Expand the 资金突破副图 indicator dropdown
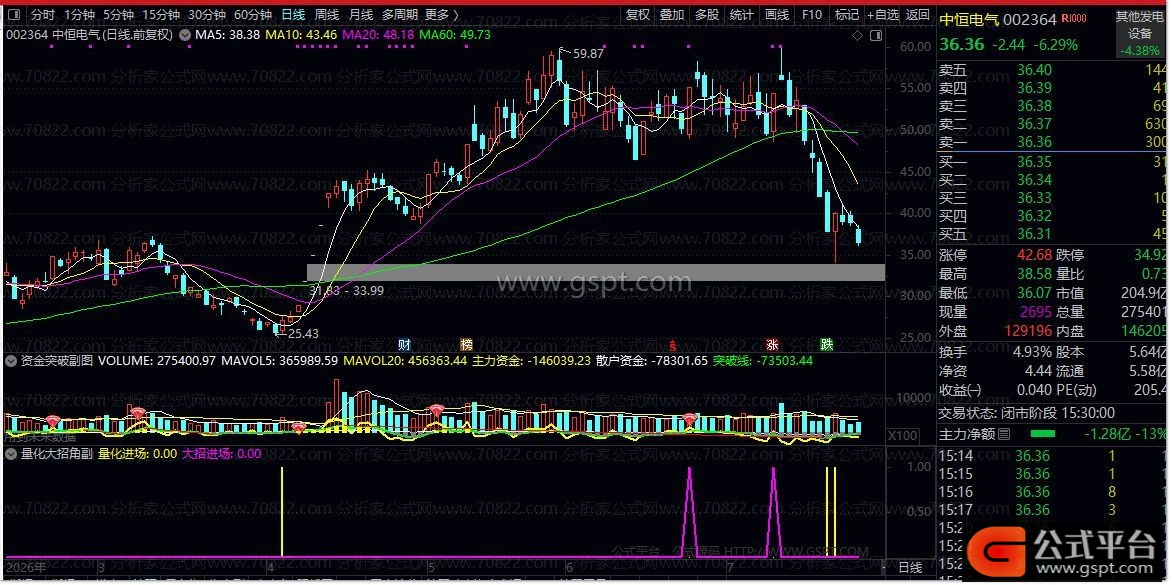Screen dimensions: 1172x585 coord(11,361)
